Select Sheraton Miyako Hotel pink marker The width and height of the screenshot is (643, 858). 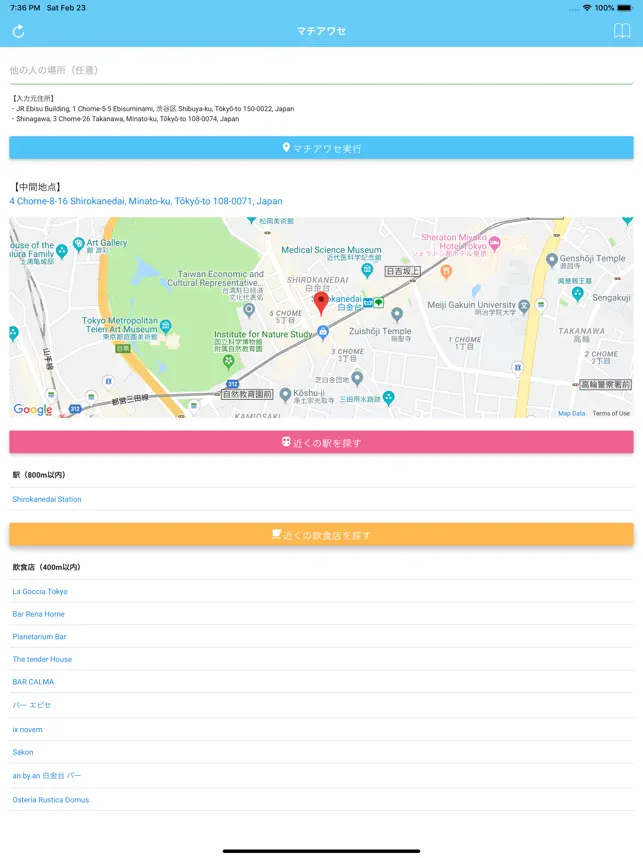(x=494, y=243)
